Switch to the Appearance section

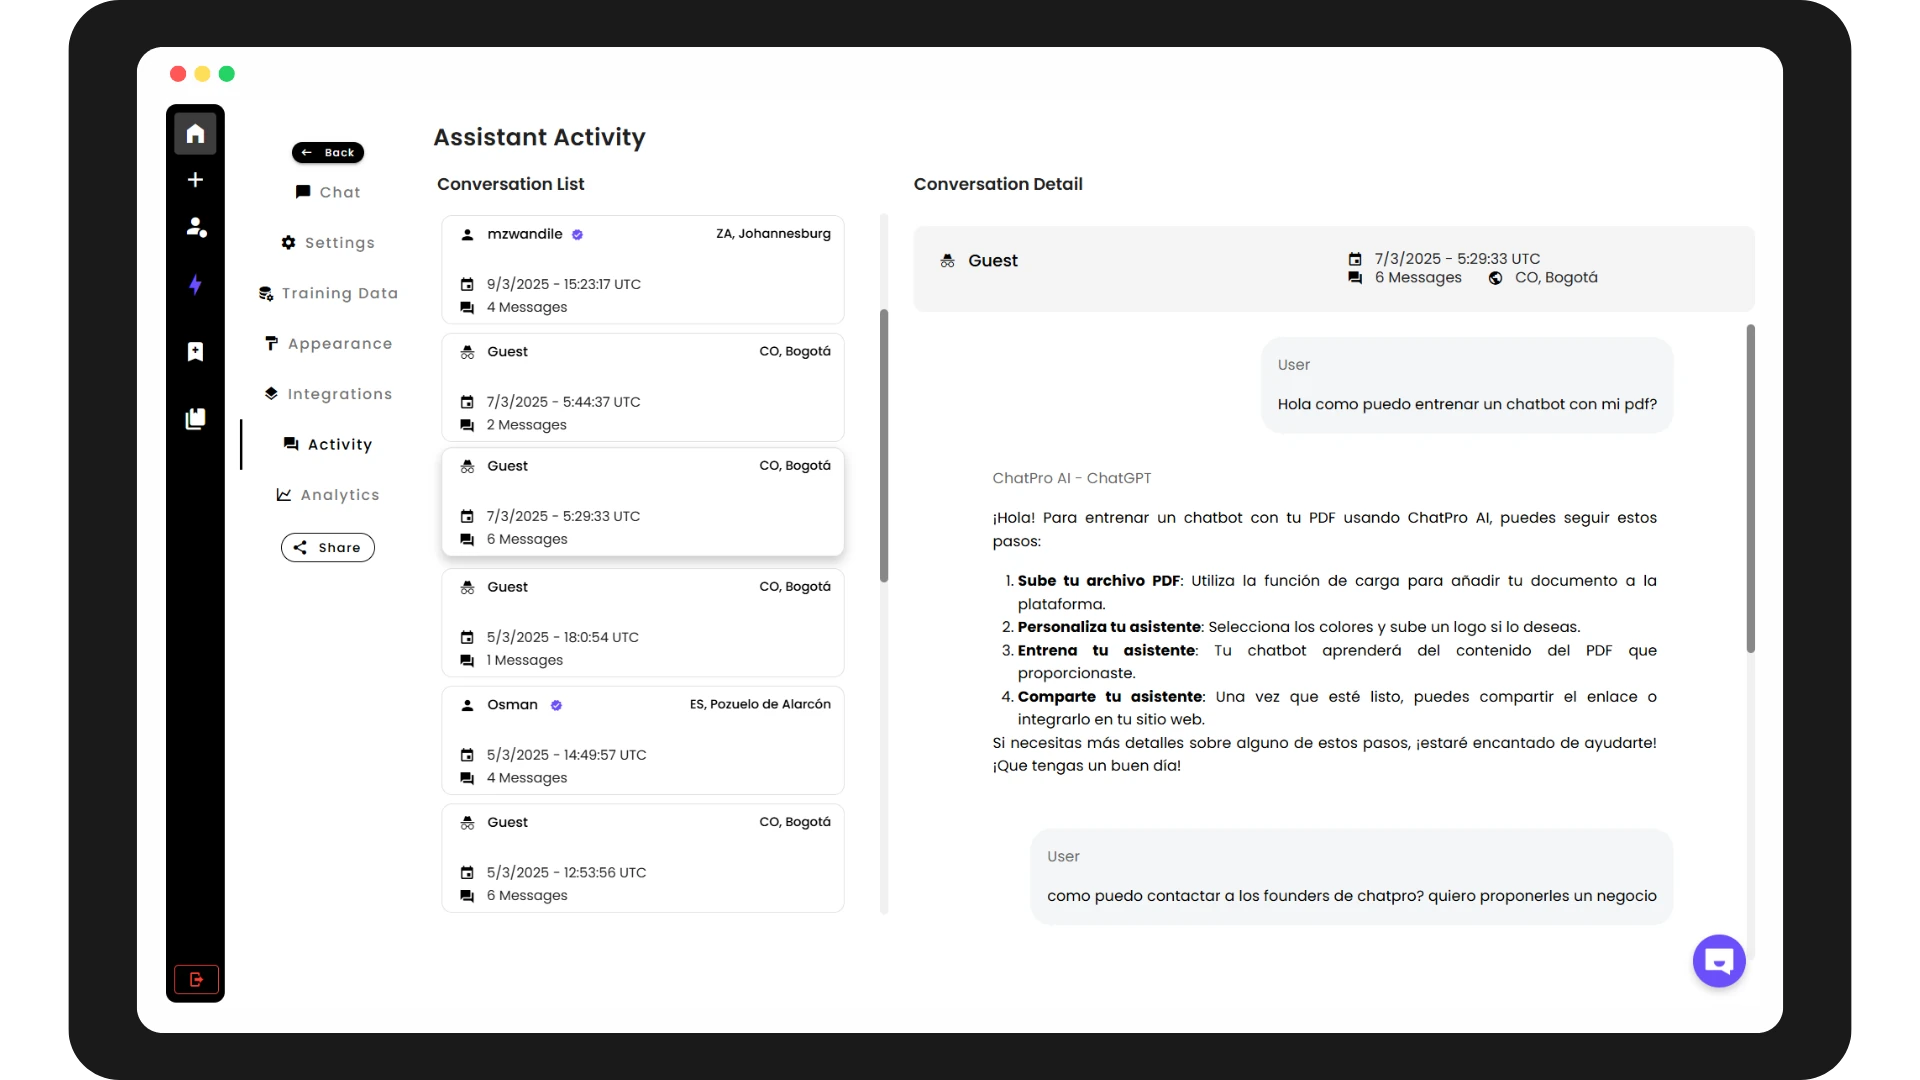[x=328, y=344]
